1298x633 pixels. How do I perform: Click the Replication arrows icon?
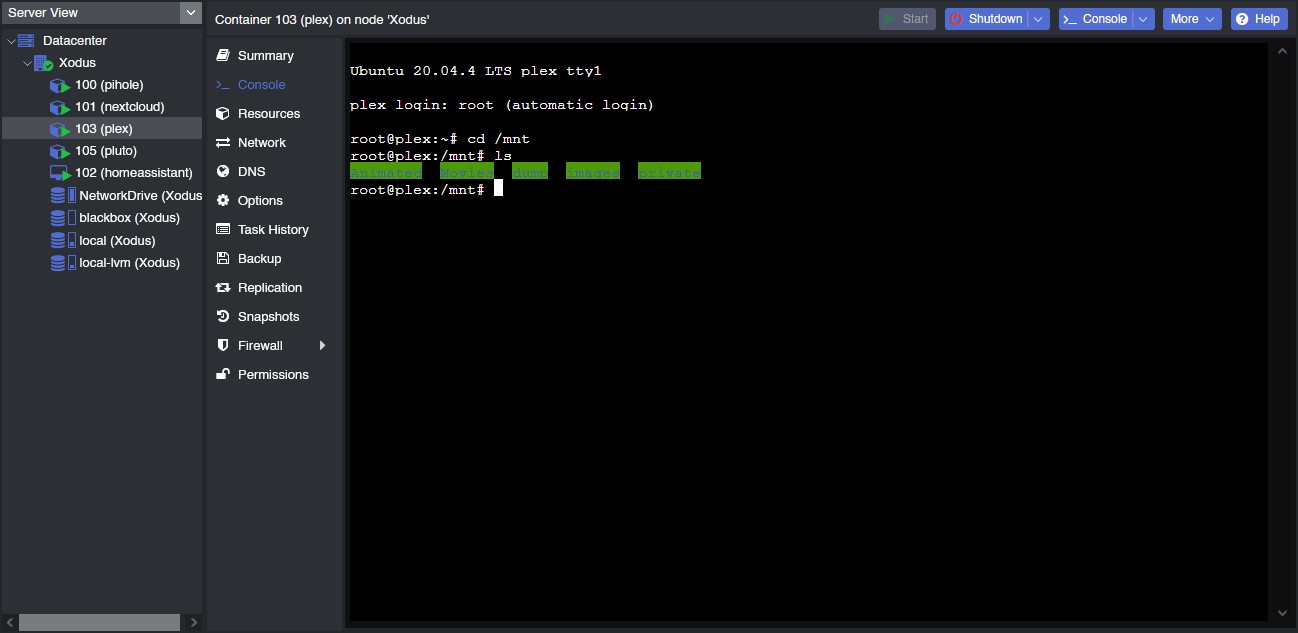222,287
